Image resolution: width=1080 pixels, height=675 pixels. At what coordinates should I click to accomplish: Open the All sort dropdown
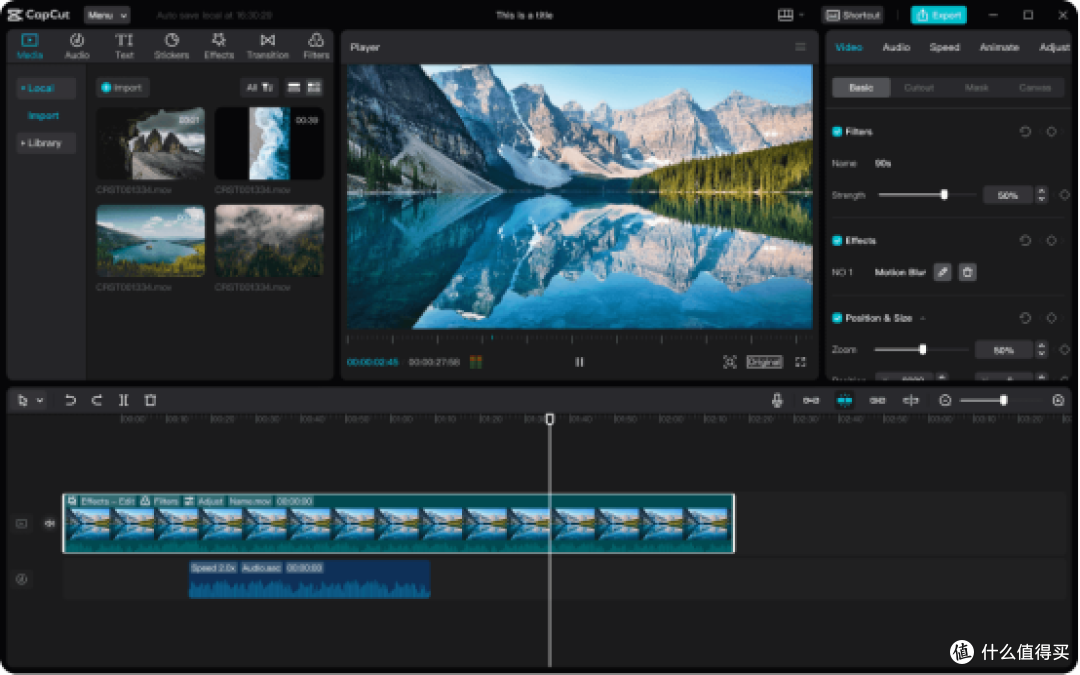(259, 87)
